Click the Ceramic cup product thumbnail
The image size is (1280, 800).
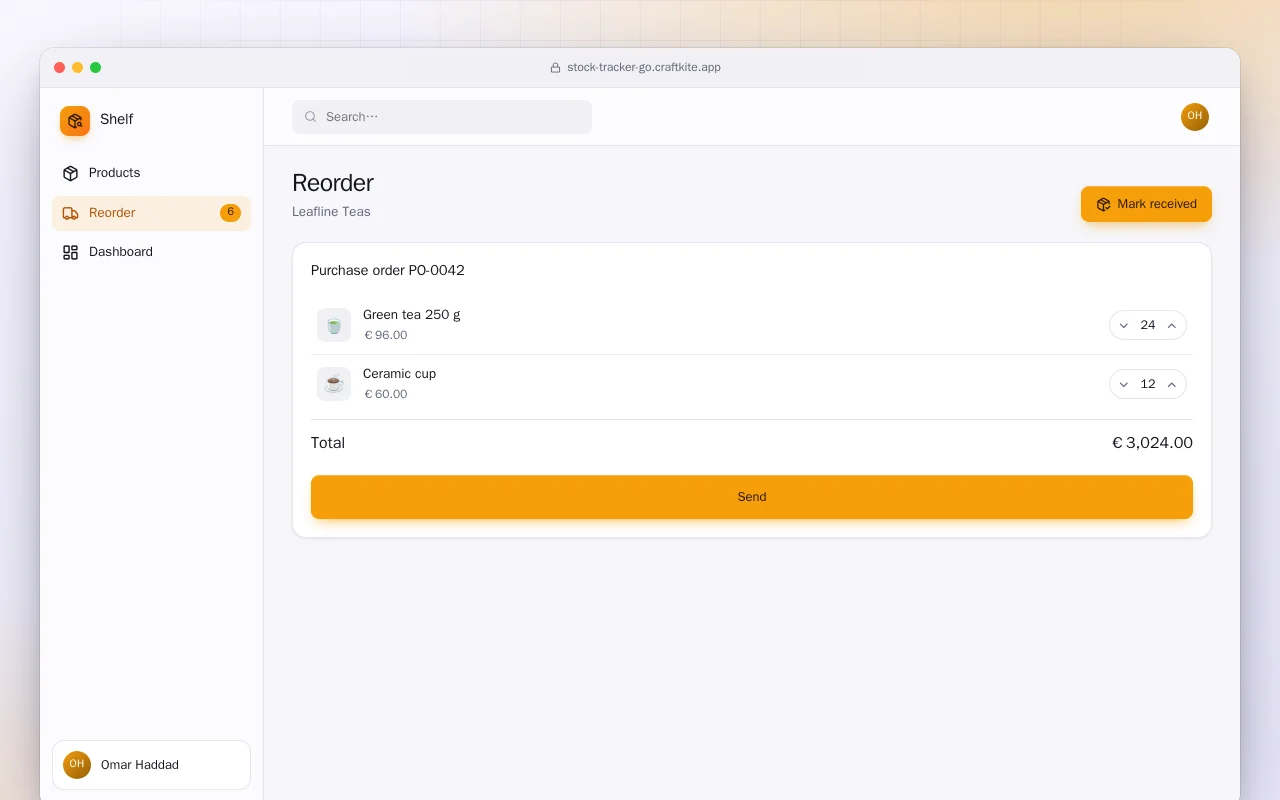tap(334, 384)
